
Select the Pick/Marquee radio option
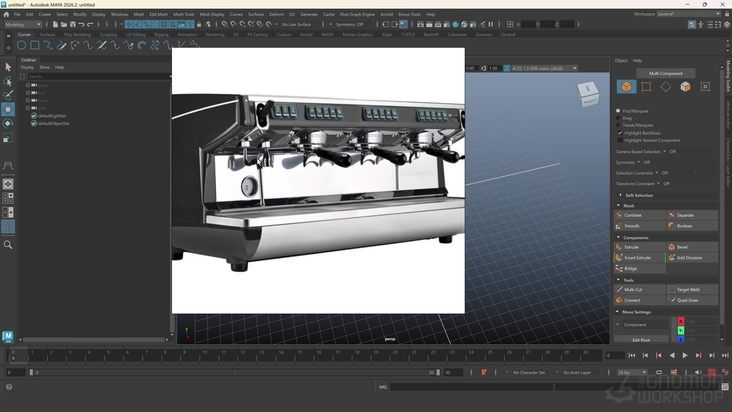point(618,111)
